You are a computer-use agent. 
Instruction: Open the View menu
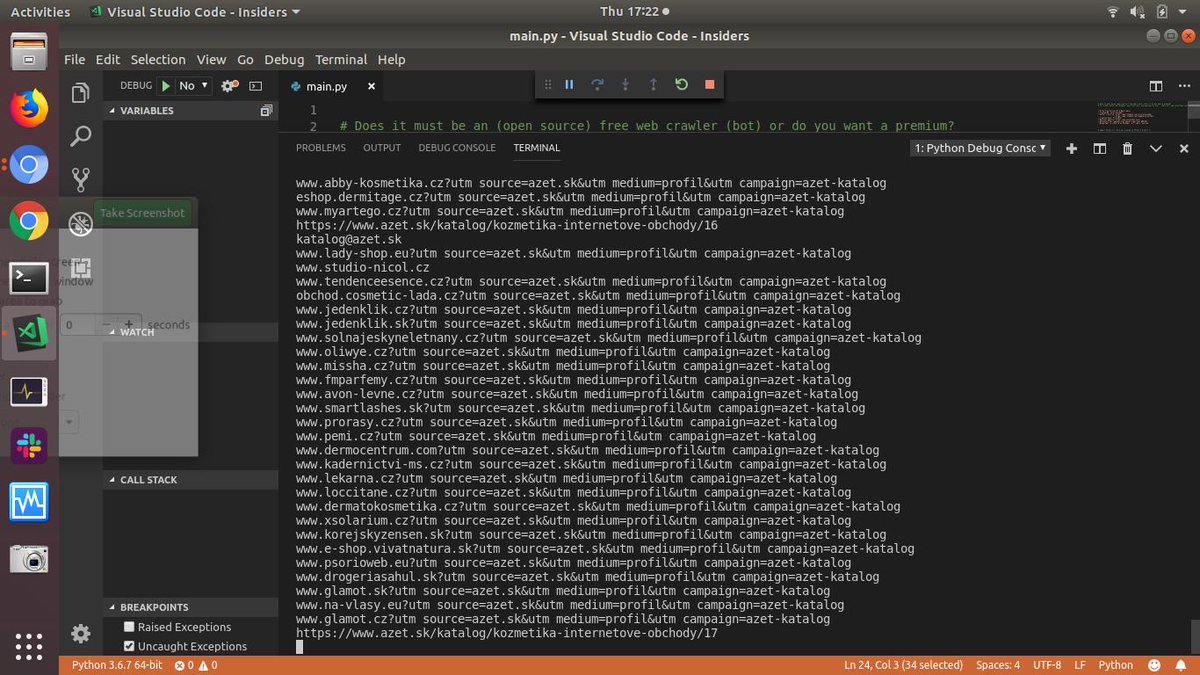coord(211,60)
